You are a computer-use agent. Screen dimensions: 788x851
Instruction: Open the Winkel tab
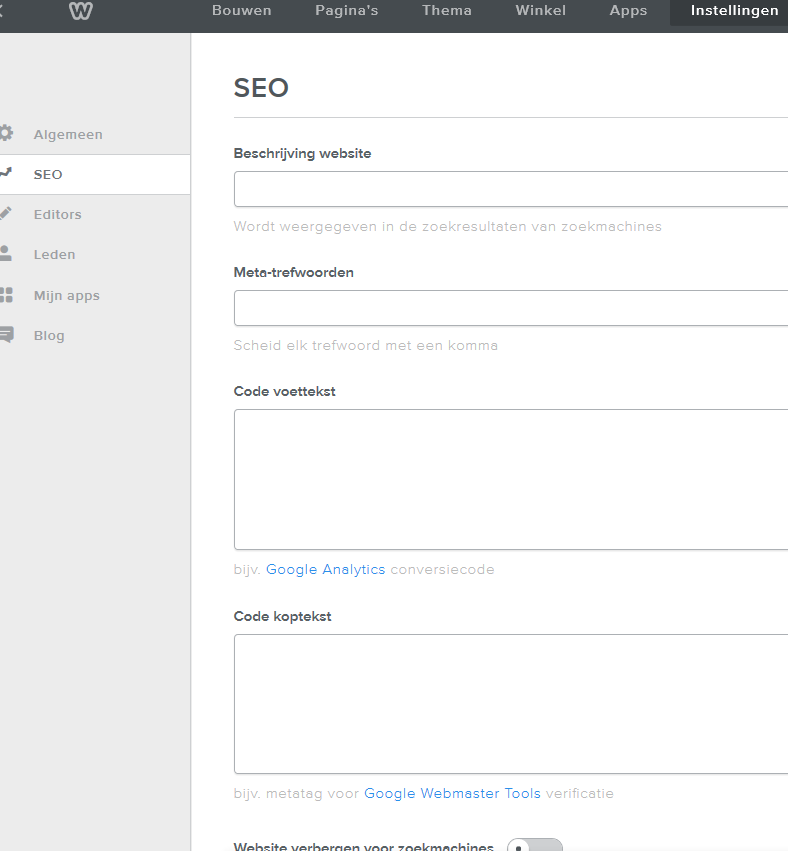[x=540, y=11]
